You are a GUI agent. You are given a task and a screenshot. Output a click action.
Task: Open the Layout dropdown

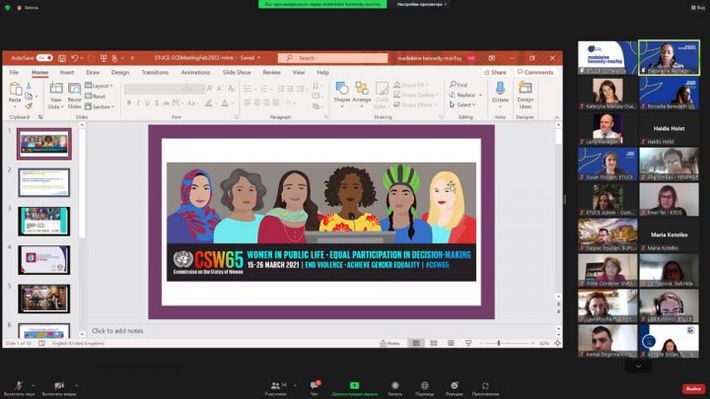pos(99,86)
